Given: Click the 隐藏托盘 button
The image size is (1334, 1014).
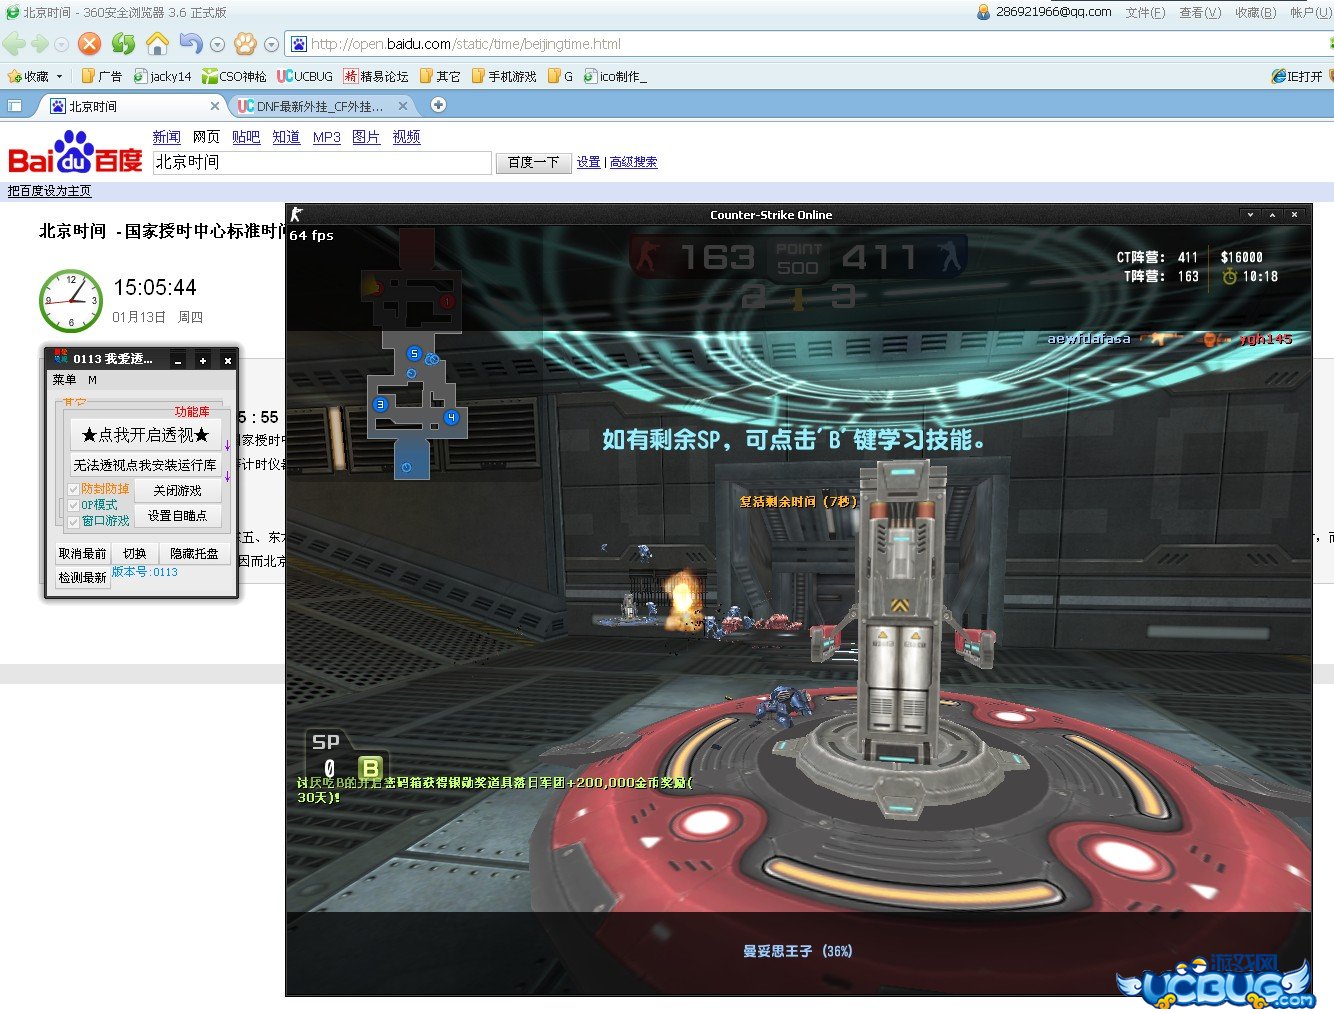Looking at the screenshot, I should (x=195, y=554).
